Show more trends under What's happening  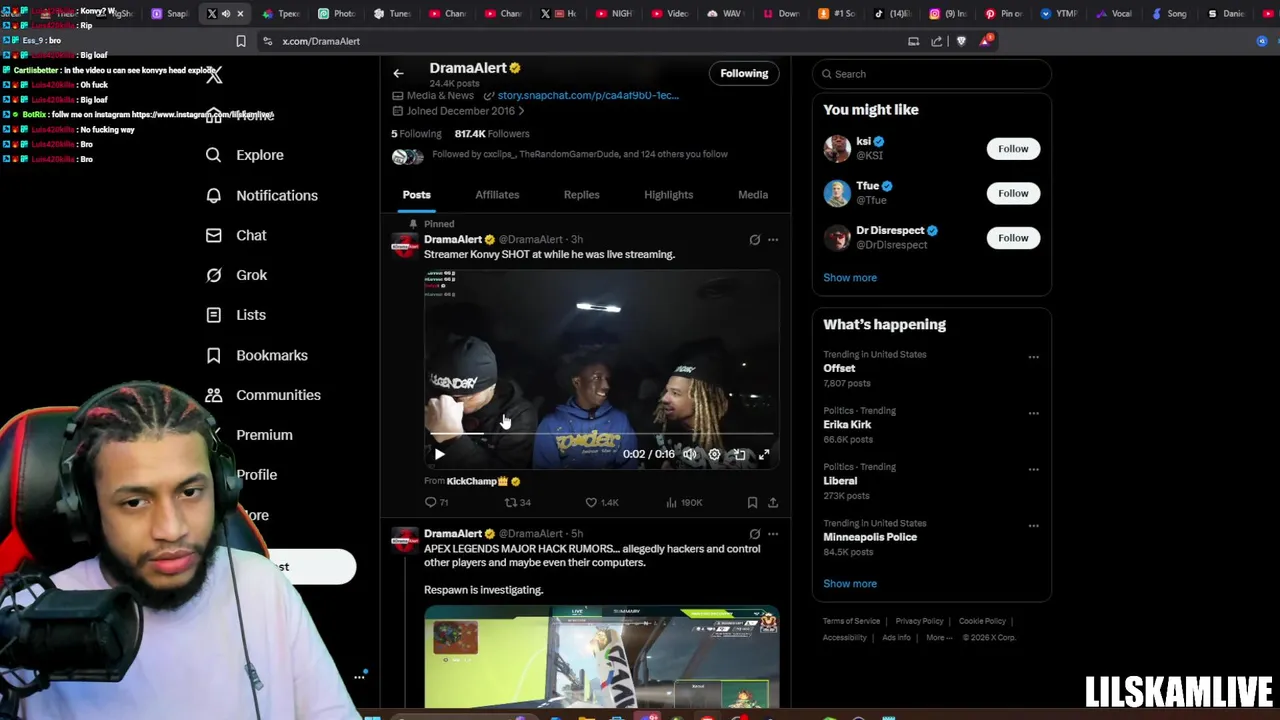850,584
